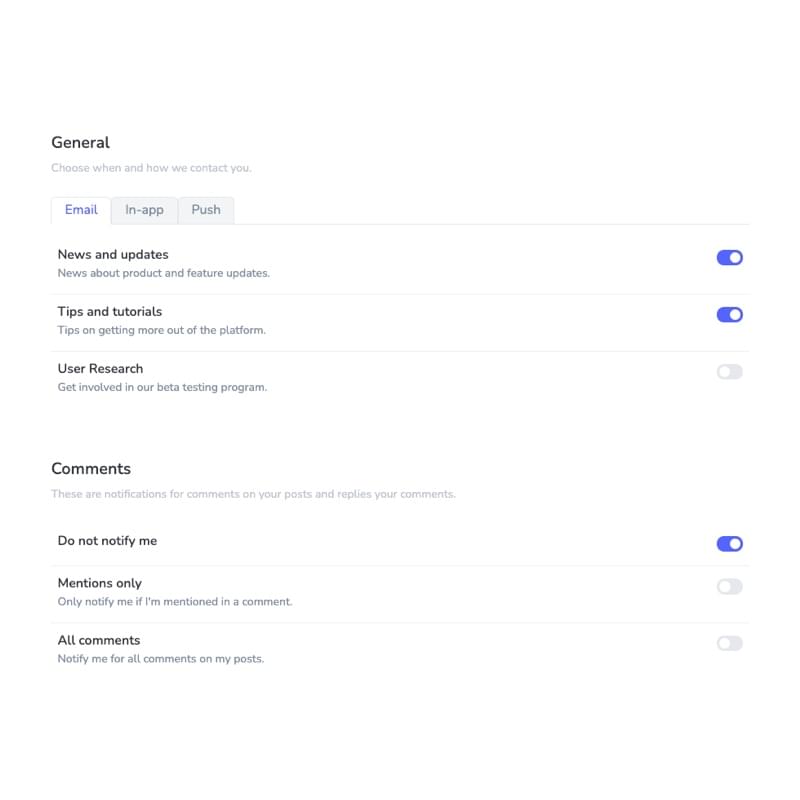
Task: Click the All comments row title
Action: [99, 640]
